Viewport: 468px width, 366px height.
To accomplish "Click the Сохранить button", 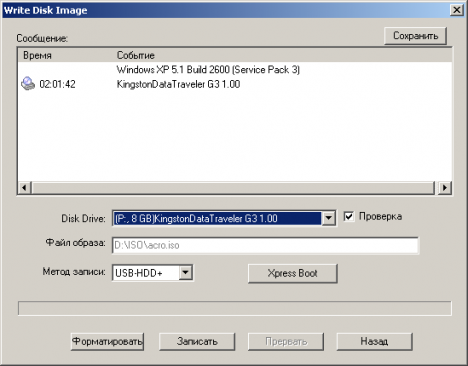I will pyautogui.click(x=415, y=36).
